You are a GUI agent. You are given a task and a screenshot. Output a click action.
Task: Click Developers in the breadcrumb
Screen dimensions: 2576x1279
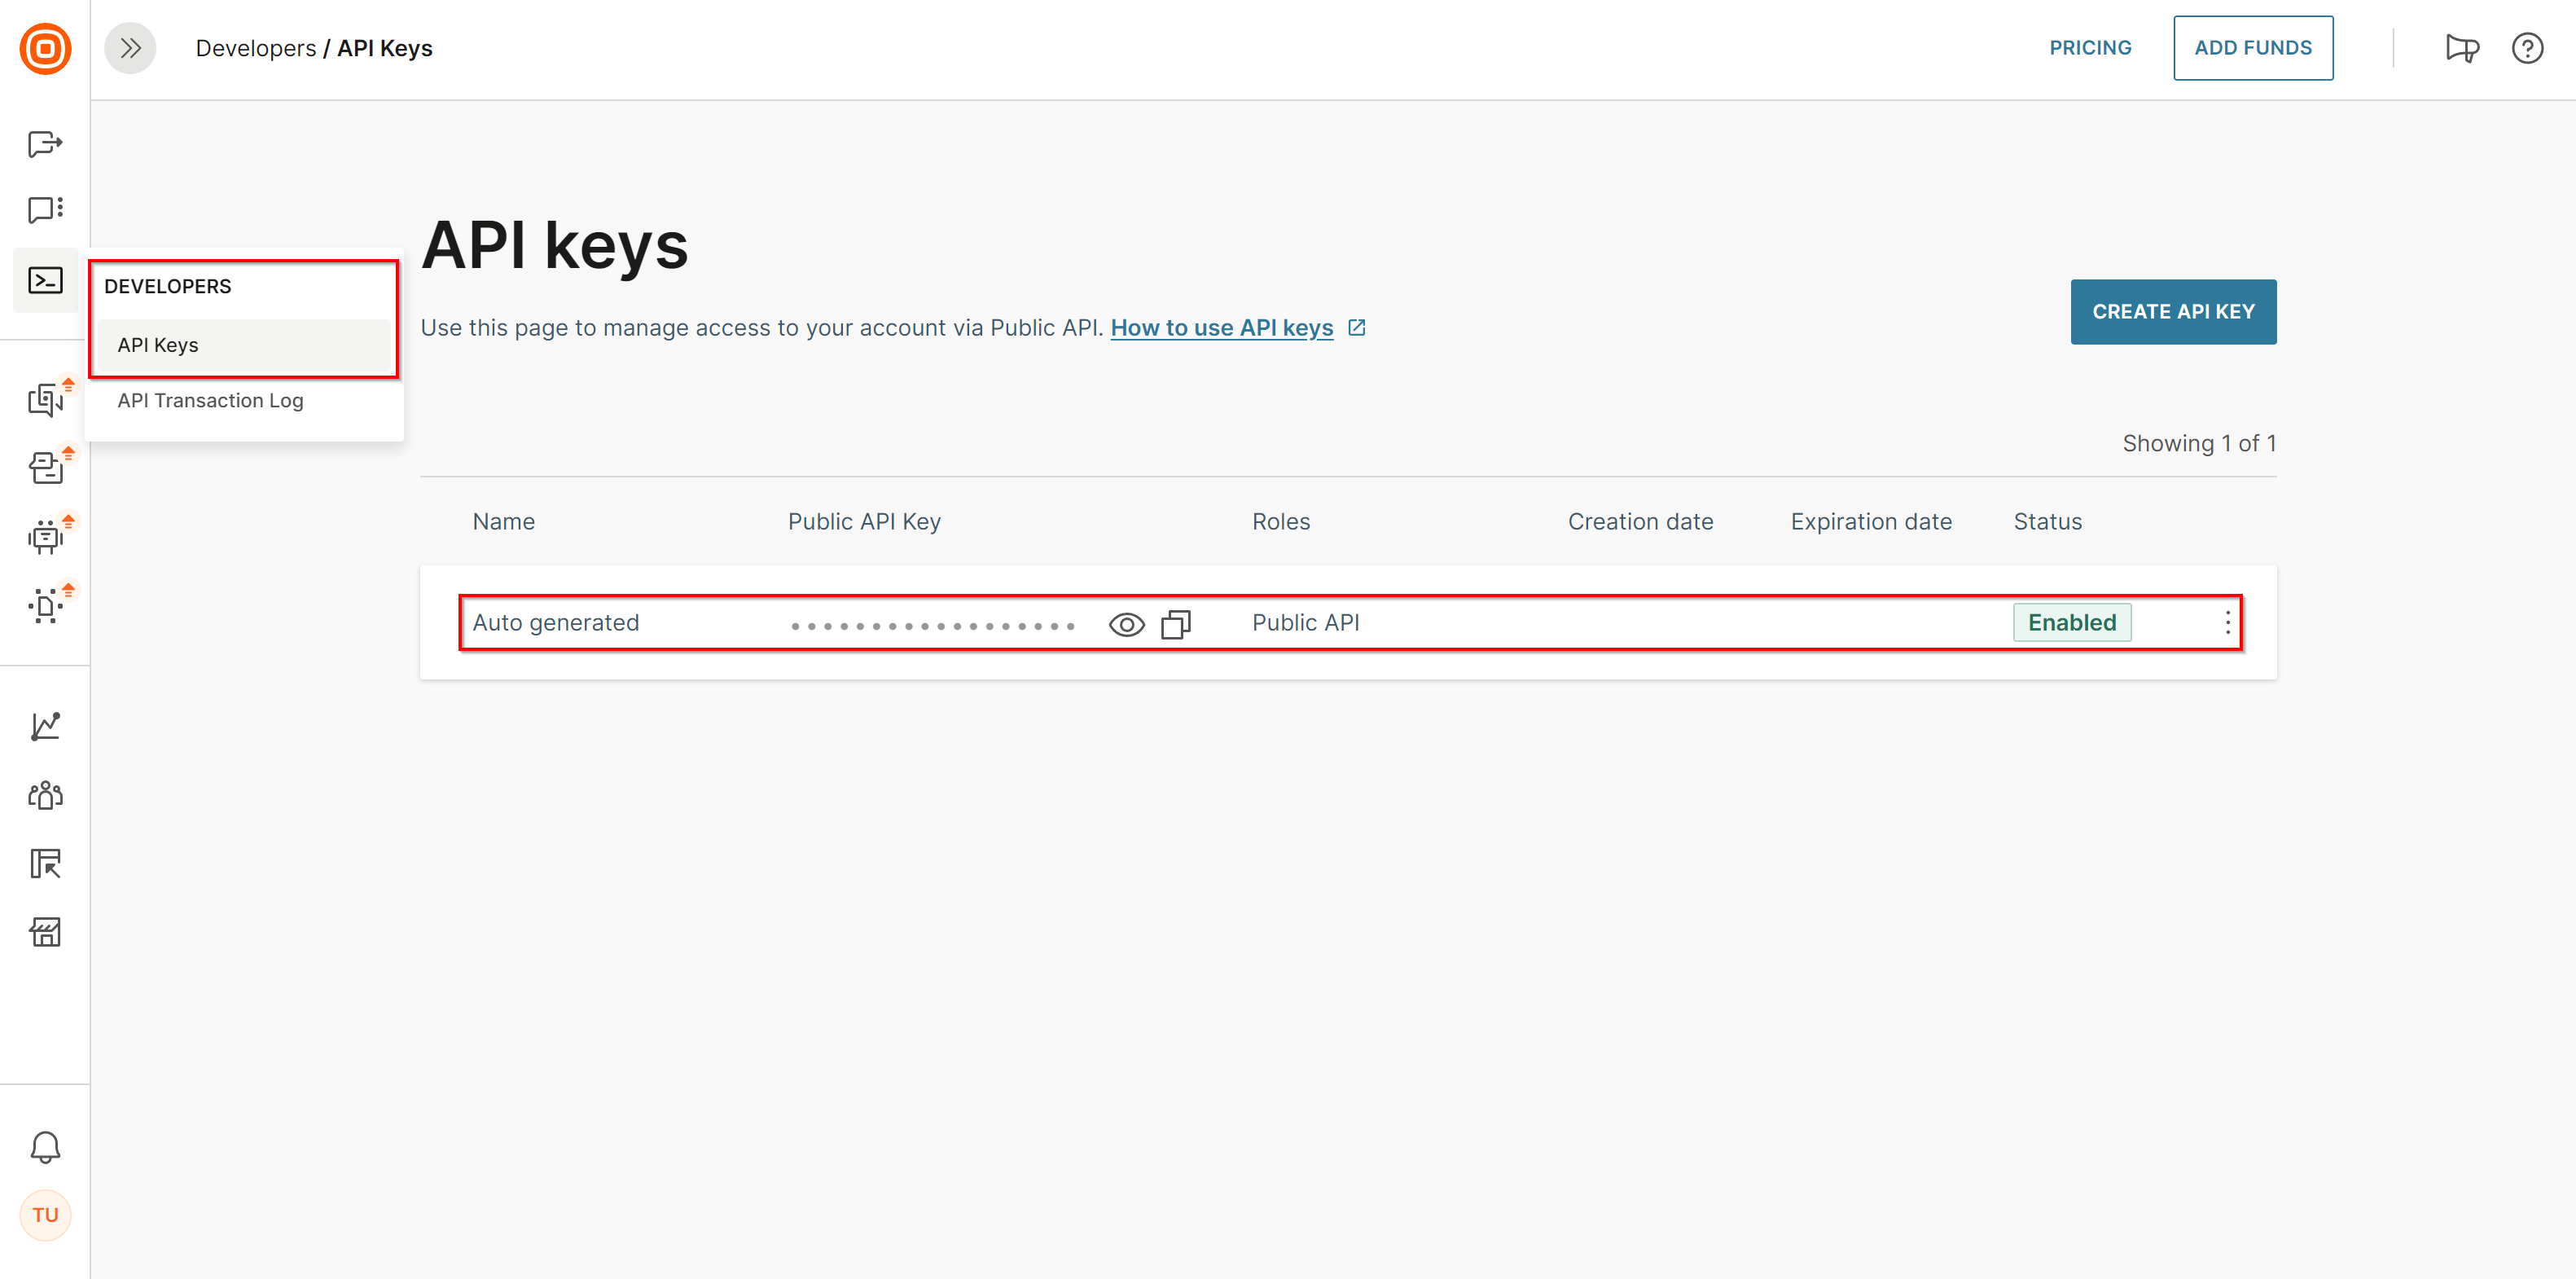tap(255, 48)
